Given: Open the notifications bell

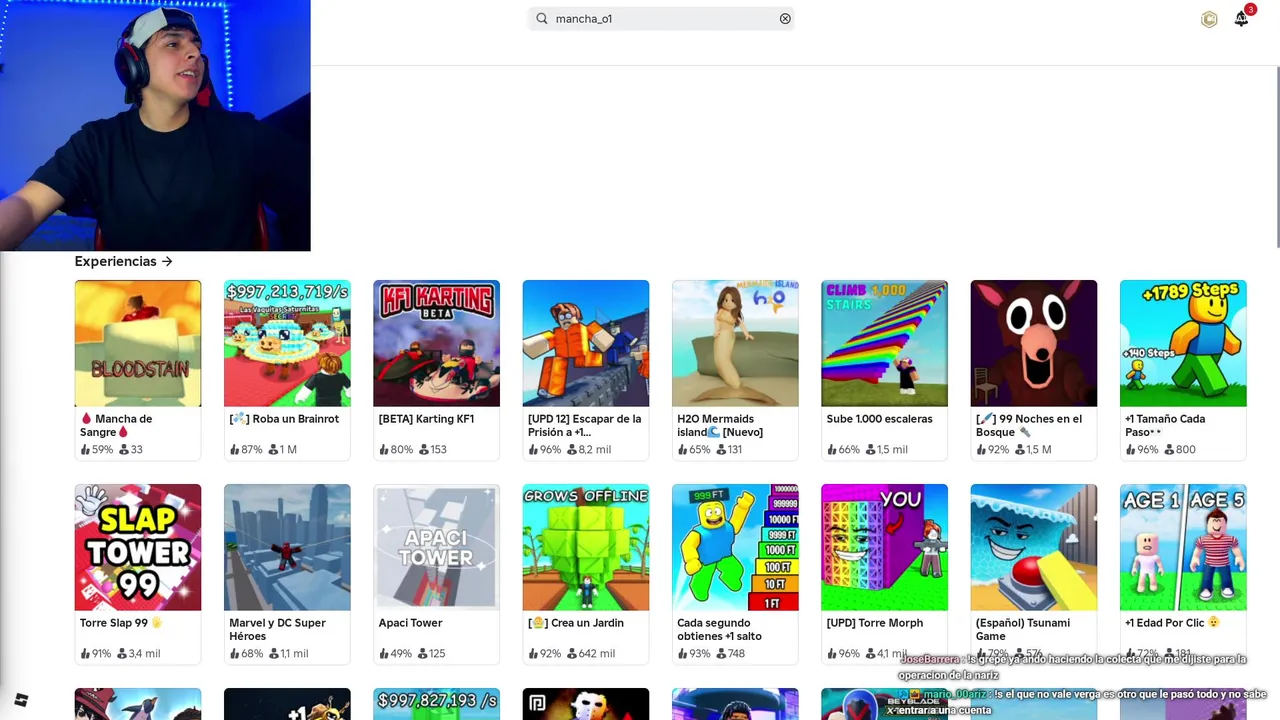Looking at the screenshot, I should tap(1241, 19).
